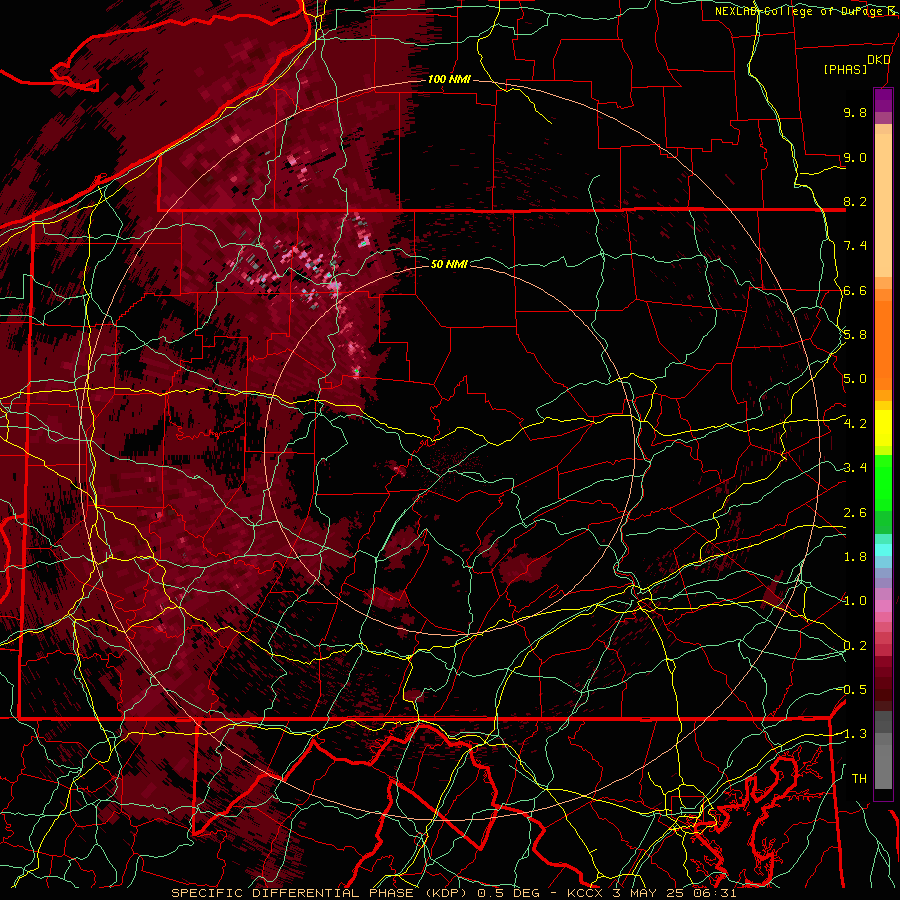900x900 pixels.
Task: Click the 9.8 legend value
Action: click(855, 112)
